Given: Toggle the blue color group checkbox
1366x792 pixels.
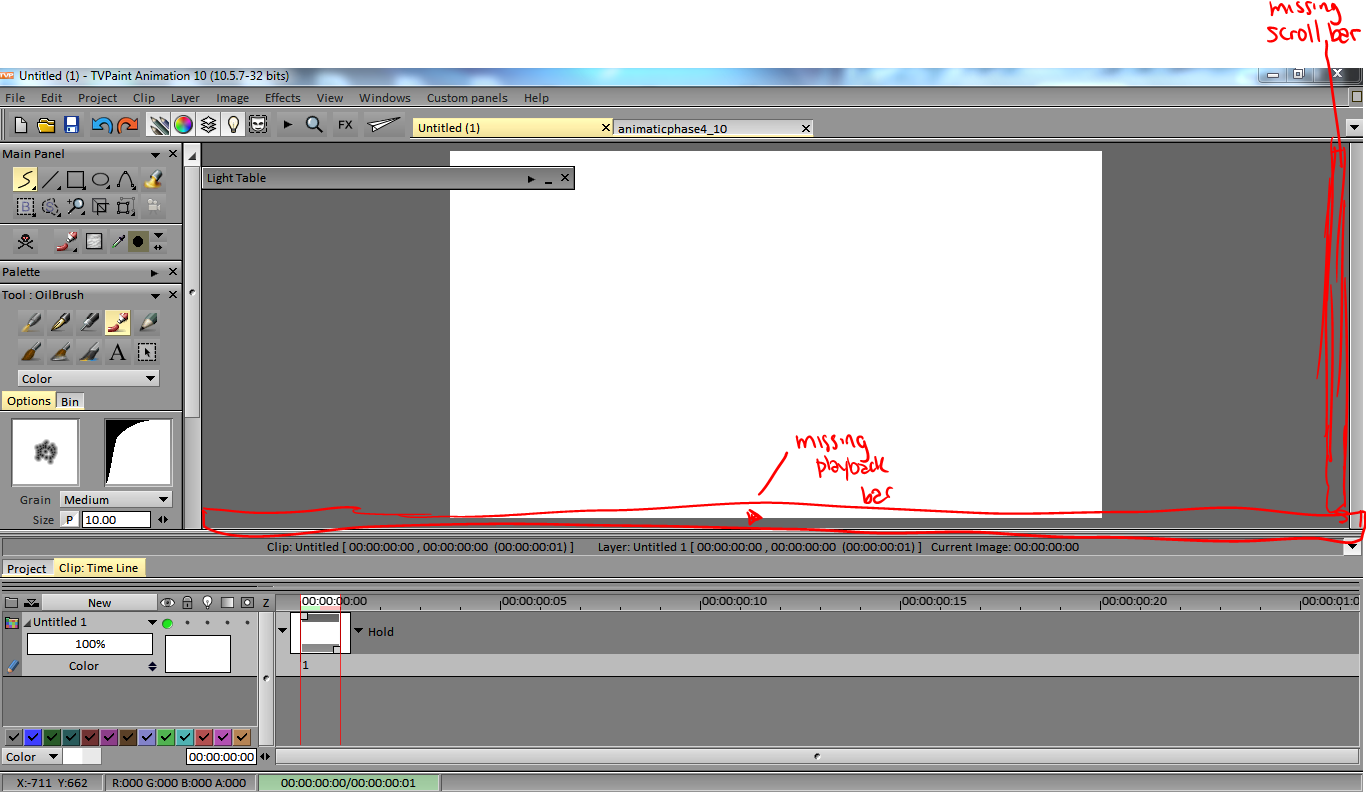Looking at the screenshot, I should (x=33, y=737).
